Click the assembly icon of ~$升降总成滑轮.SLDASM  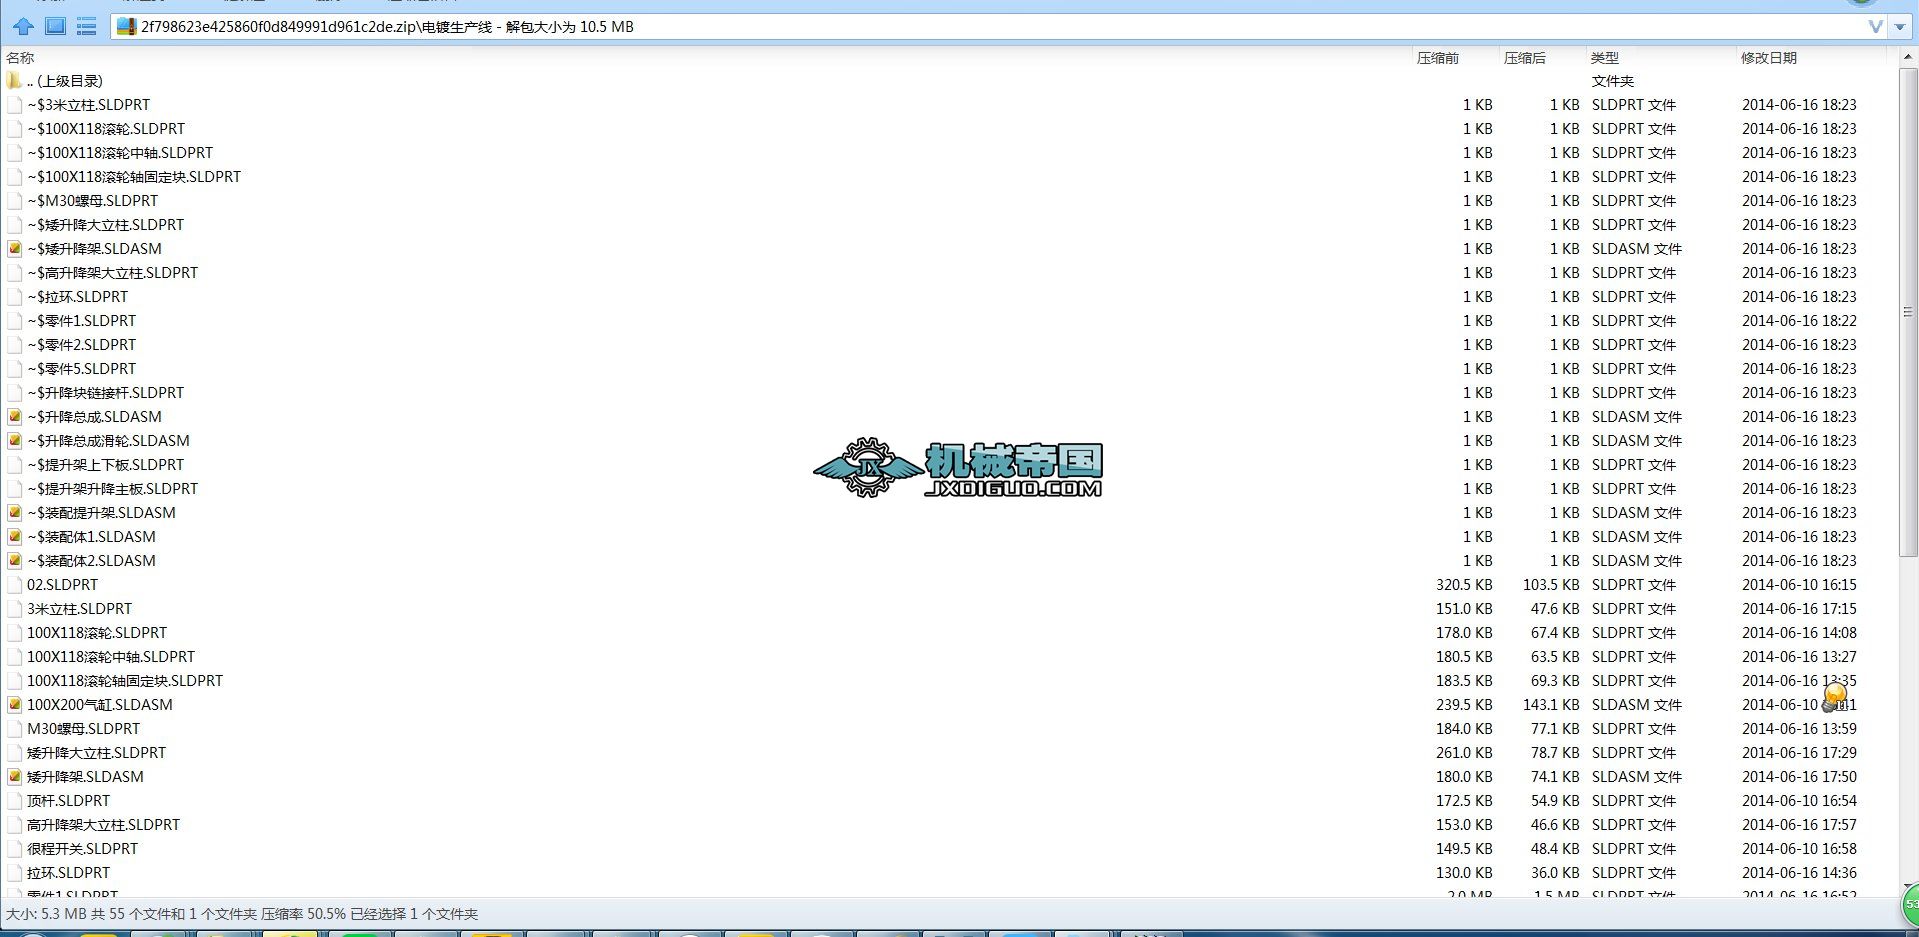(x=14, y=441)
